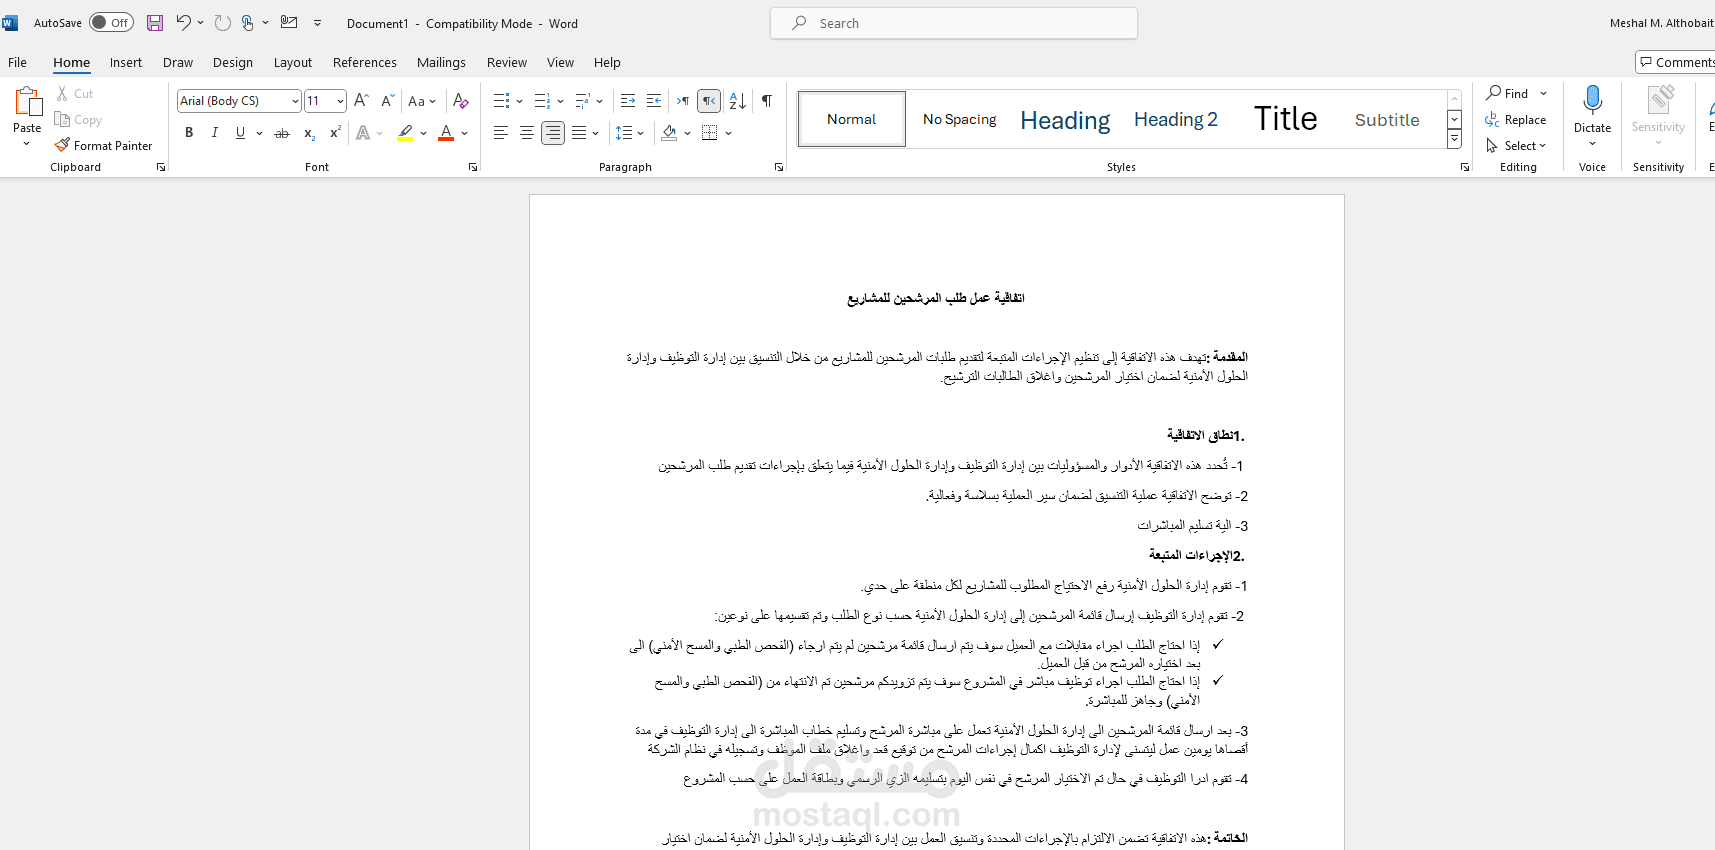
Task: Open Change Case dropdown
Action: [422, 101]
